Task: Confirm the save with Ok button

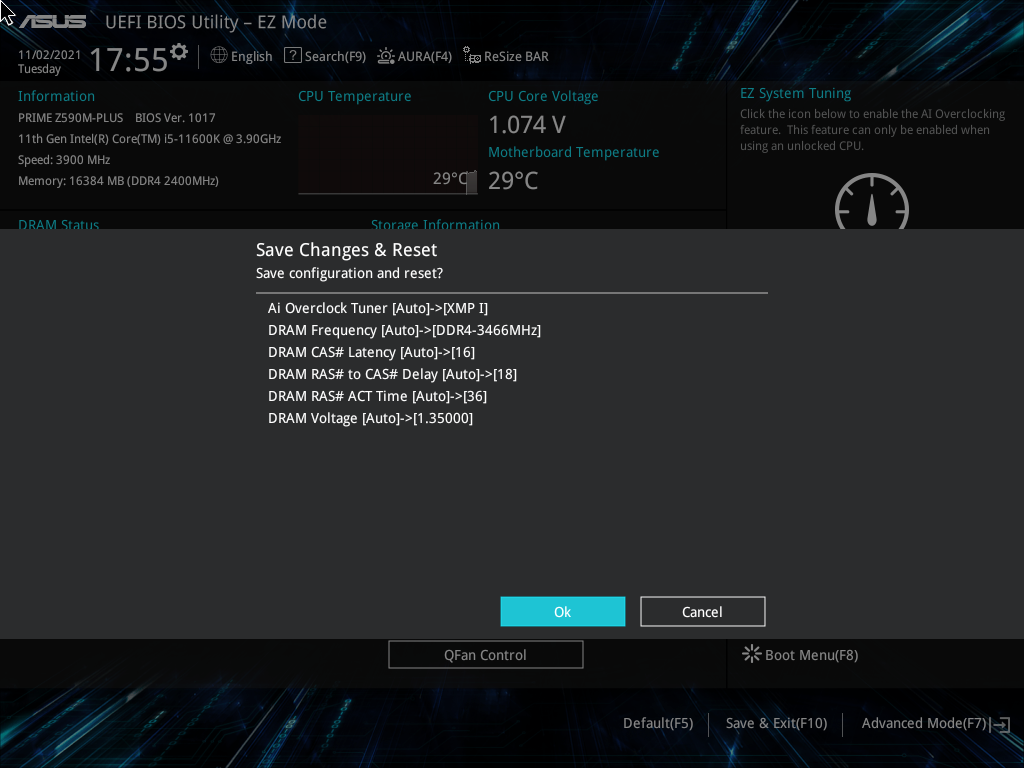Action: (x=562, y=611)
